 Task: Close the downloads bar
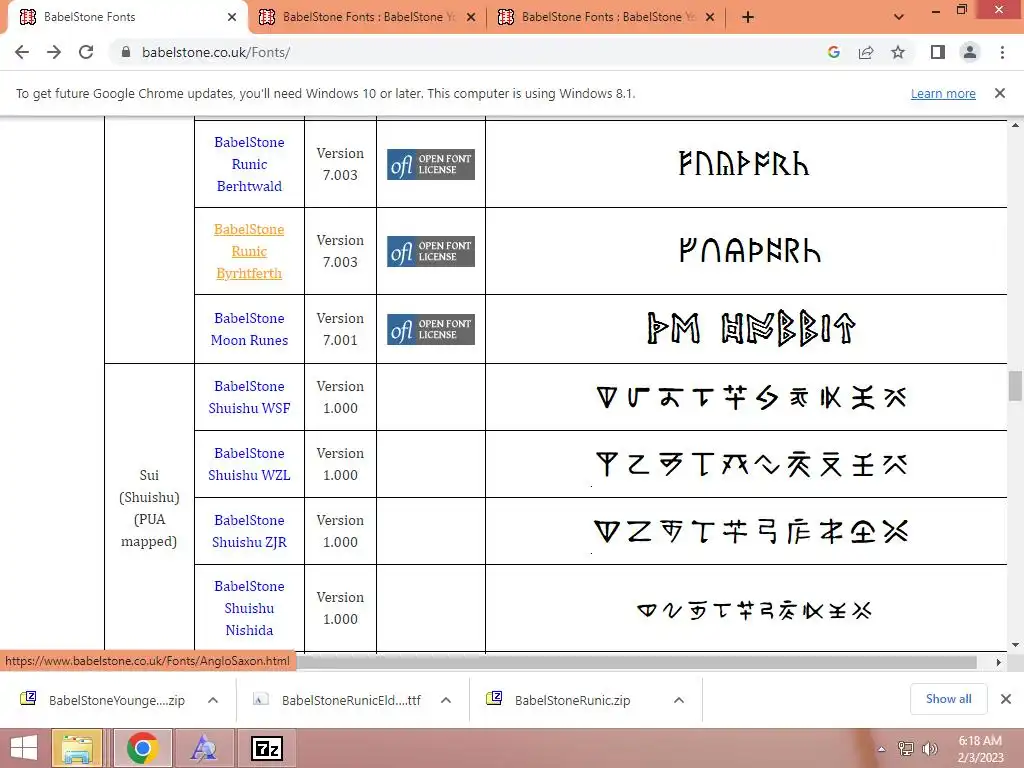click(1006, 699)
